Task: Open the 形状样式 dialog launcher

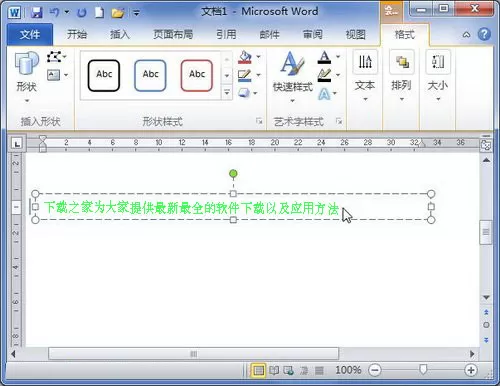Action: point(259,121)
